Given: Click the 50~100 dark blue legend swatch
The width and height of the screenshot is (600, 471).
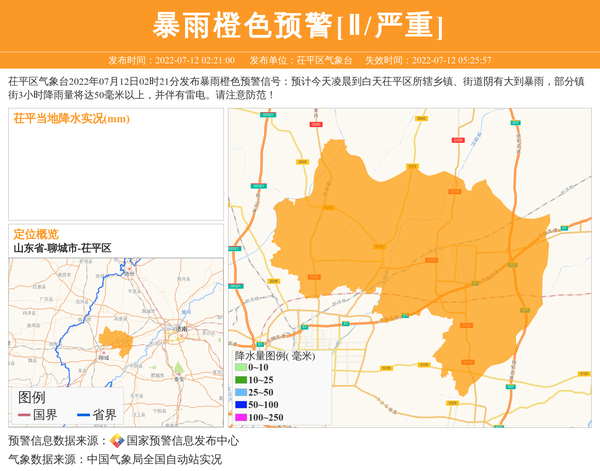Looking at the screenshot, I should tap(240, 405).
